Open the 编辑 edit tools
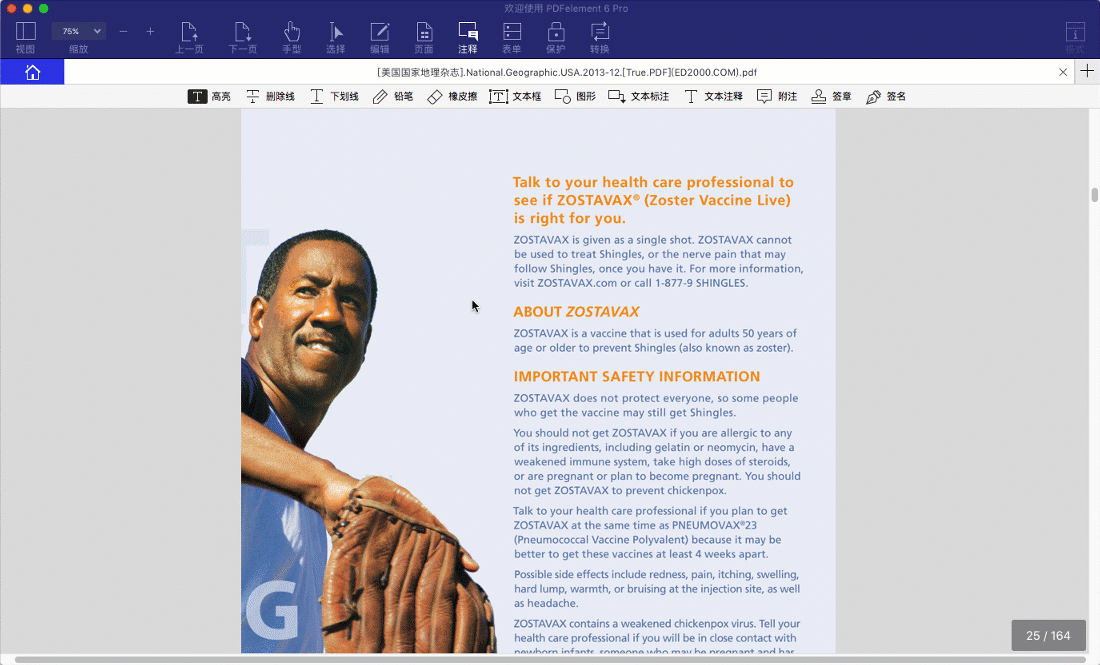 380,36
